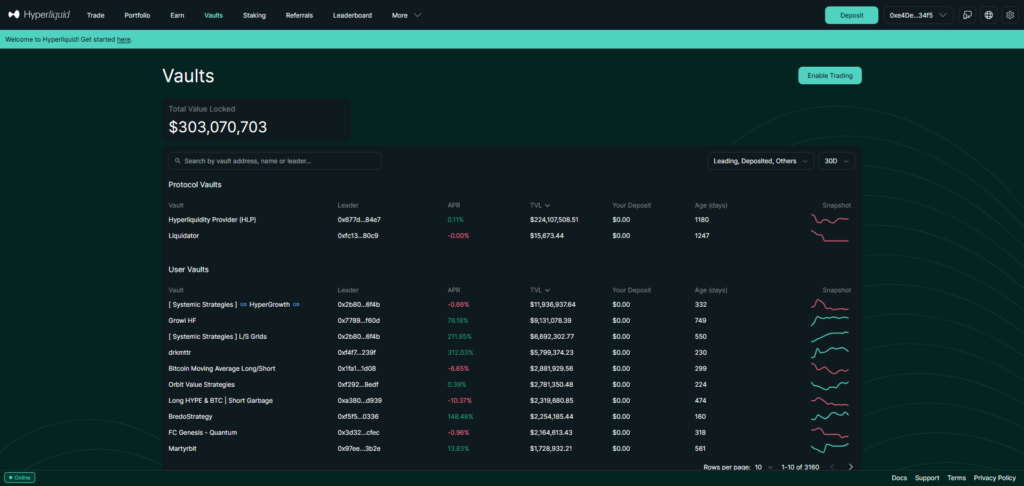The width and height of the screenshot is (1024, 486).
Task: Open the Leading, Deposited, Others filter
Action: click(x=761, y=161)
